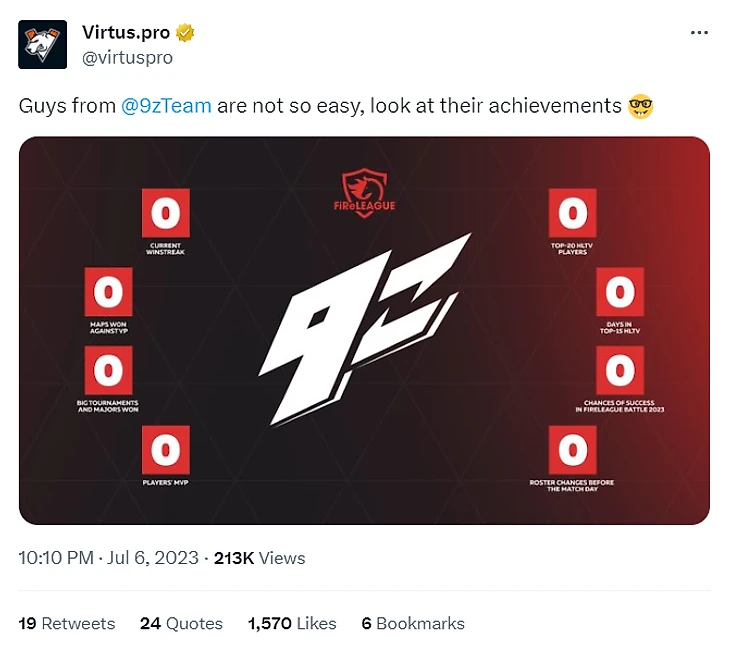Click the Top-20 HLTV Players tile
Screen dimensions: 730x652
tap(573, 213)
